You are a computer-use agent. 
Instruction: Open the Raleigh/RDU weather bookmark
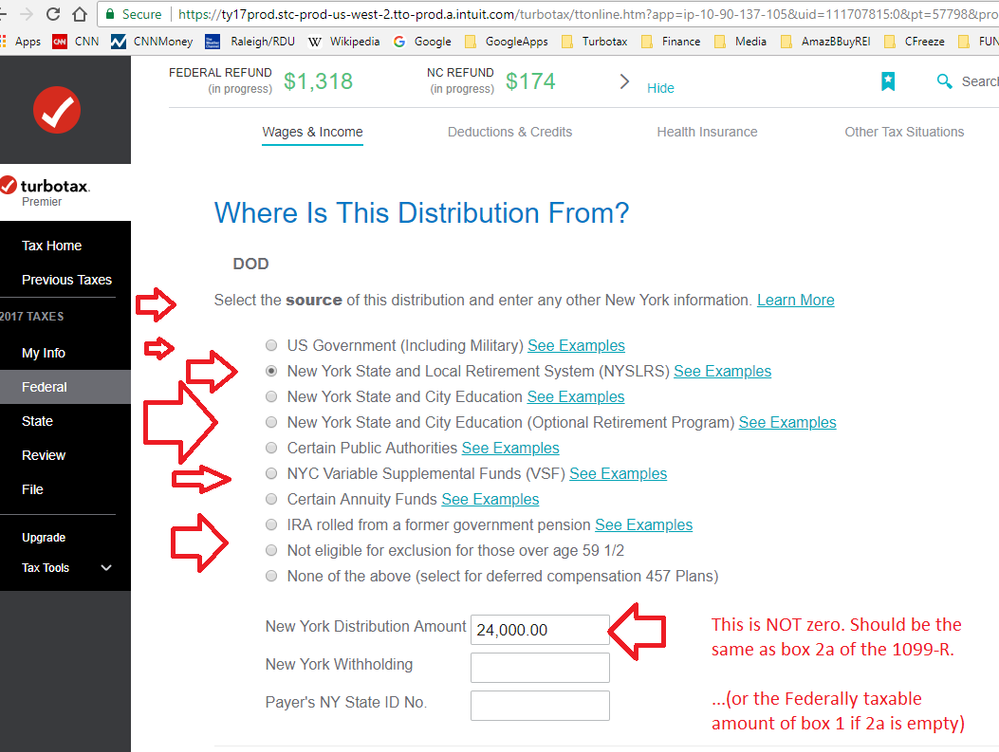coord(250,41)
